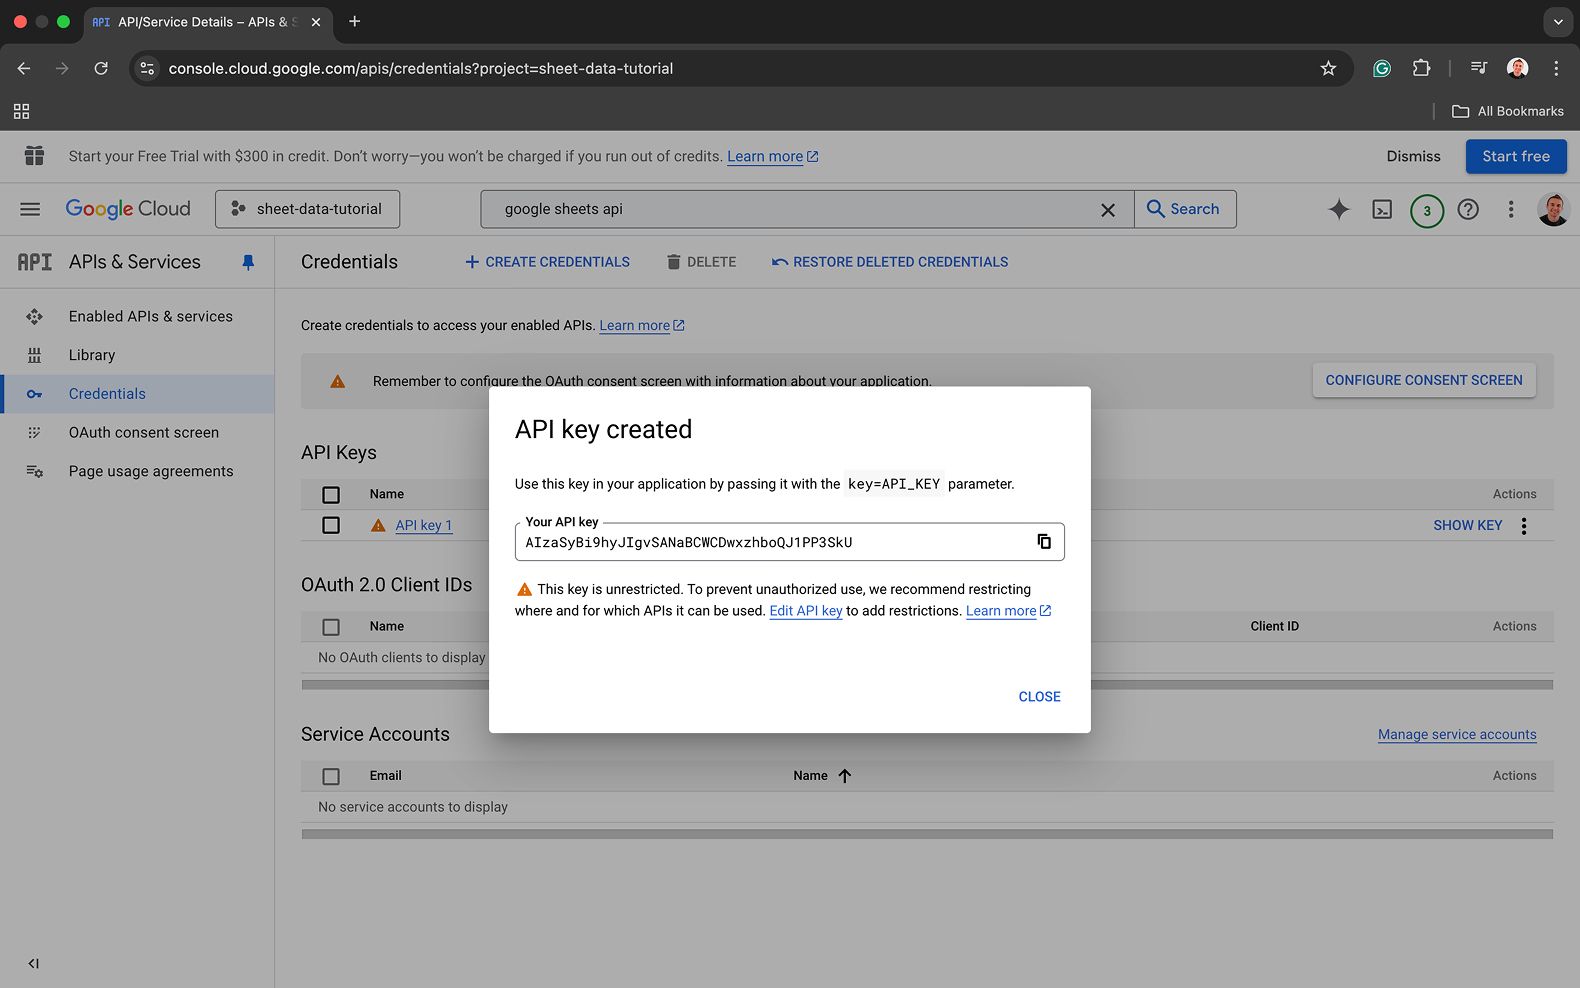The image size is (1580, 988).
Task: Open Learn more link in trial banner
Action: 772,156
